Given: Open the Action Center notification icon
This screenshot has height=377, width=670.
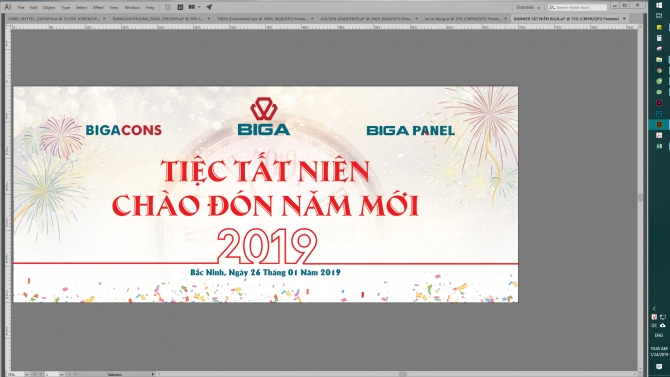Looking at the screenshot, I should coord(659,367).
